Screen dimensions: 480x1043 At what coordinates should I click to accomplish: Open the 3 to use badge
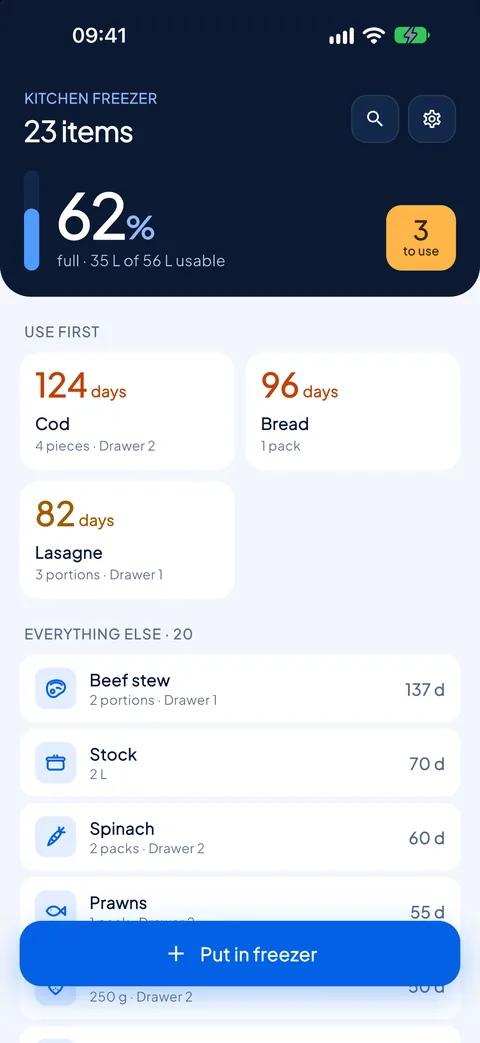point(421,237)
